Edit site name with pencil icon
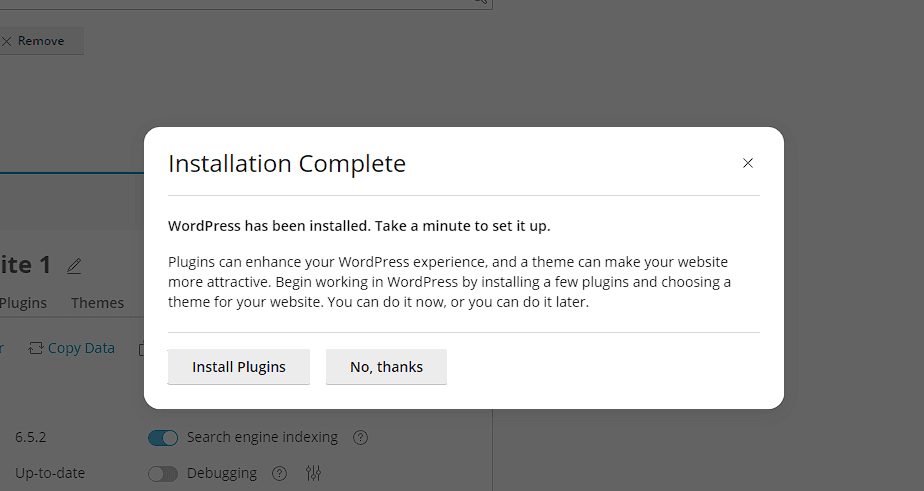Screen dimensions: 924x491 point(74,266)
